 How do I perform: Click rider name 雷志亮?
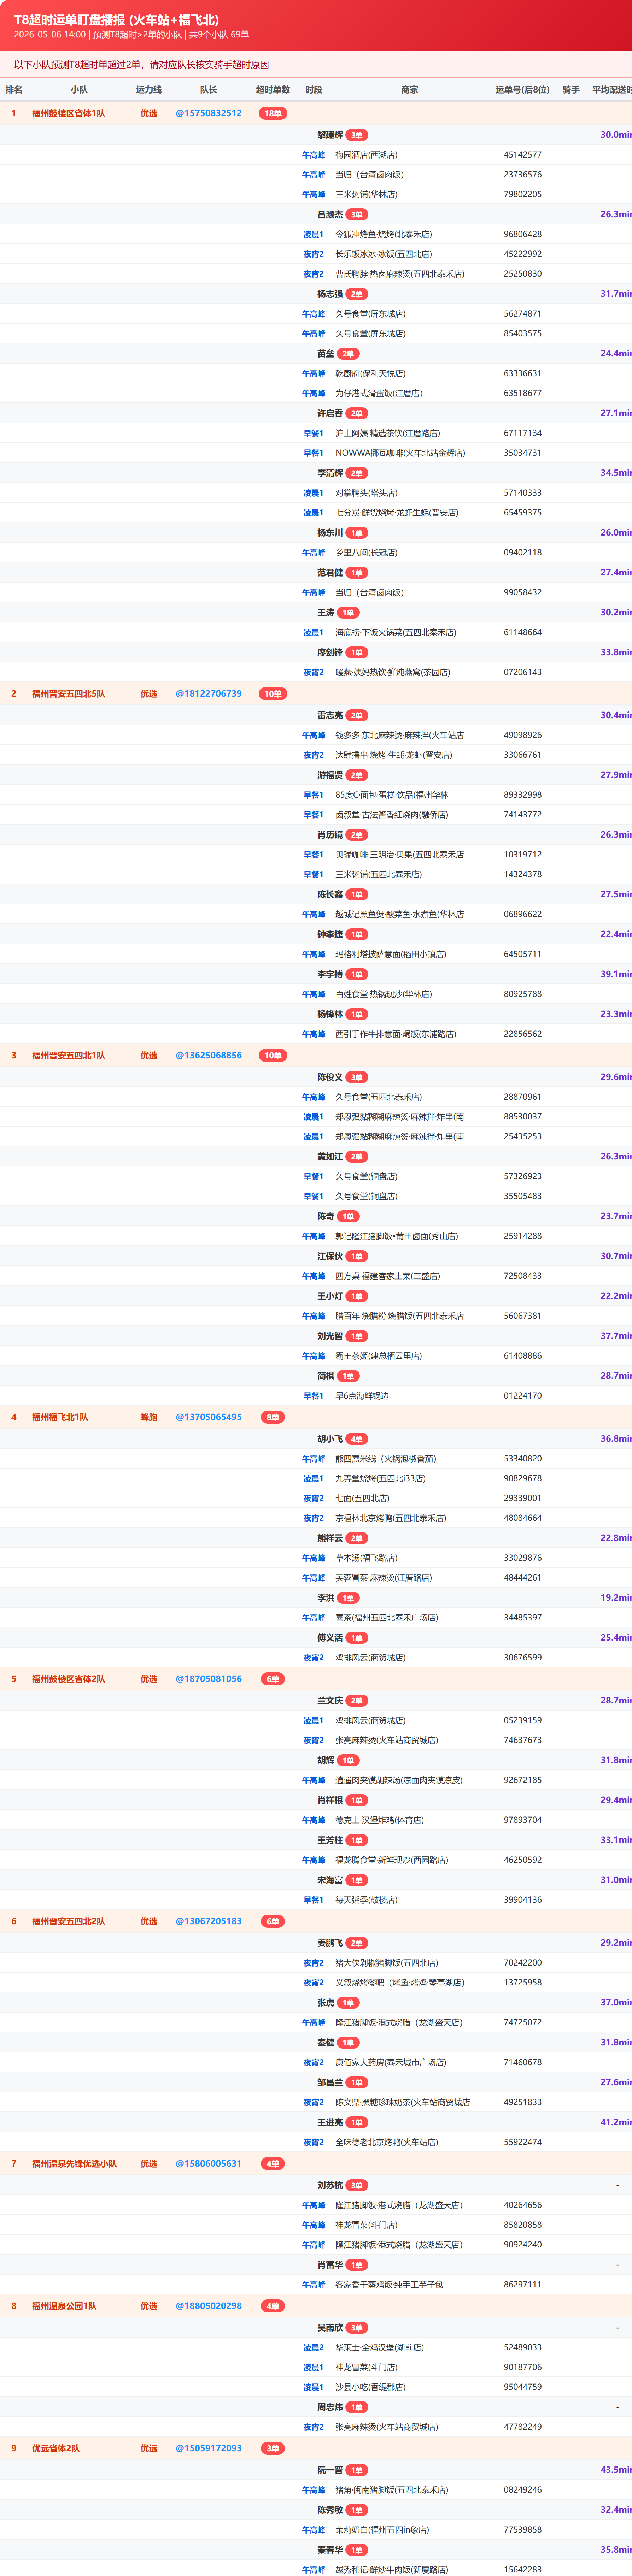(330, 715)
